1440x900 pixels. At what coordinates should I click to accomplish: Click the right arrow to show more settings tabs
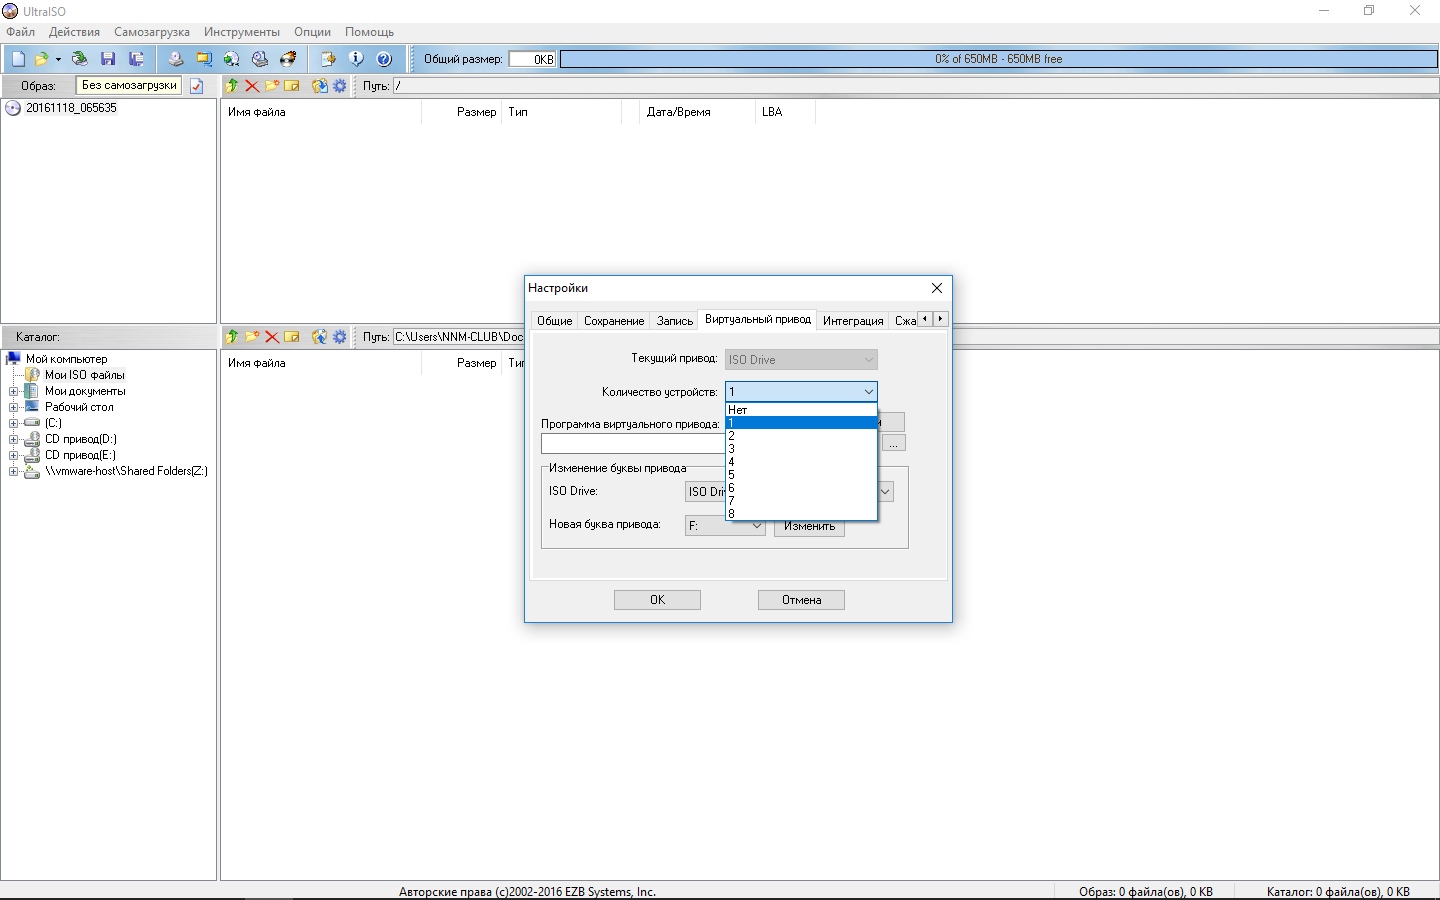tap(940, 319)
